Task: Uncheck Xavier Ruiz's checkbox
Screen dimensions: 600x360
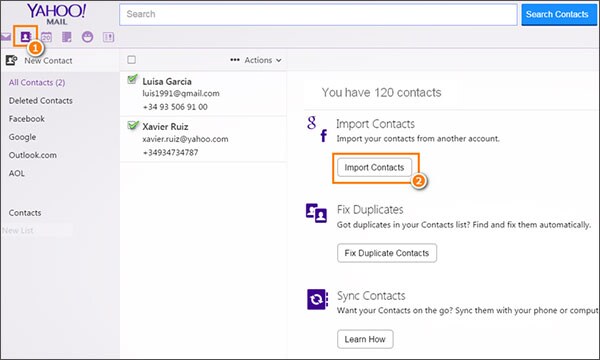Action: tap(133, 125)
